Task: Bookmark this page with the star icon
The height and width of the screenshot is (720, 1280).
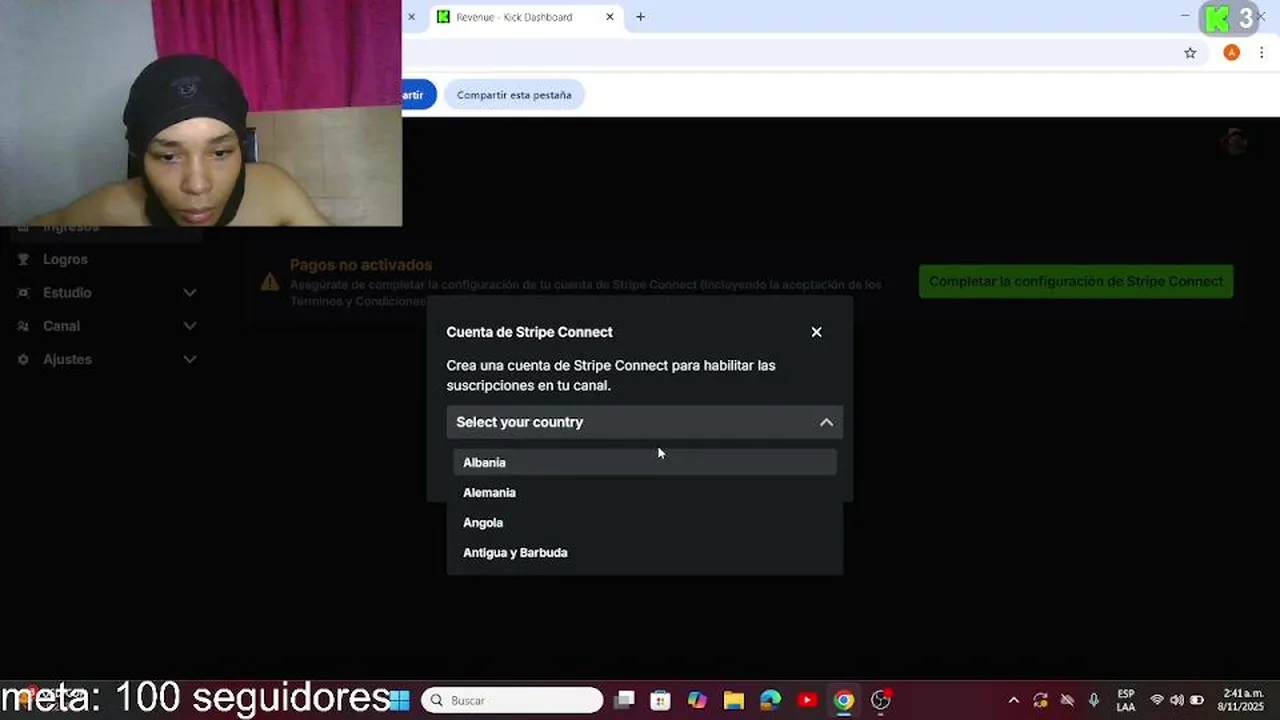Action: click(1190, 53)
